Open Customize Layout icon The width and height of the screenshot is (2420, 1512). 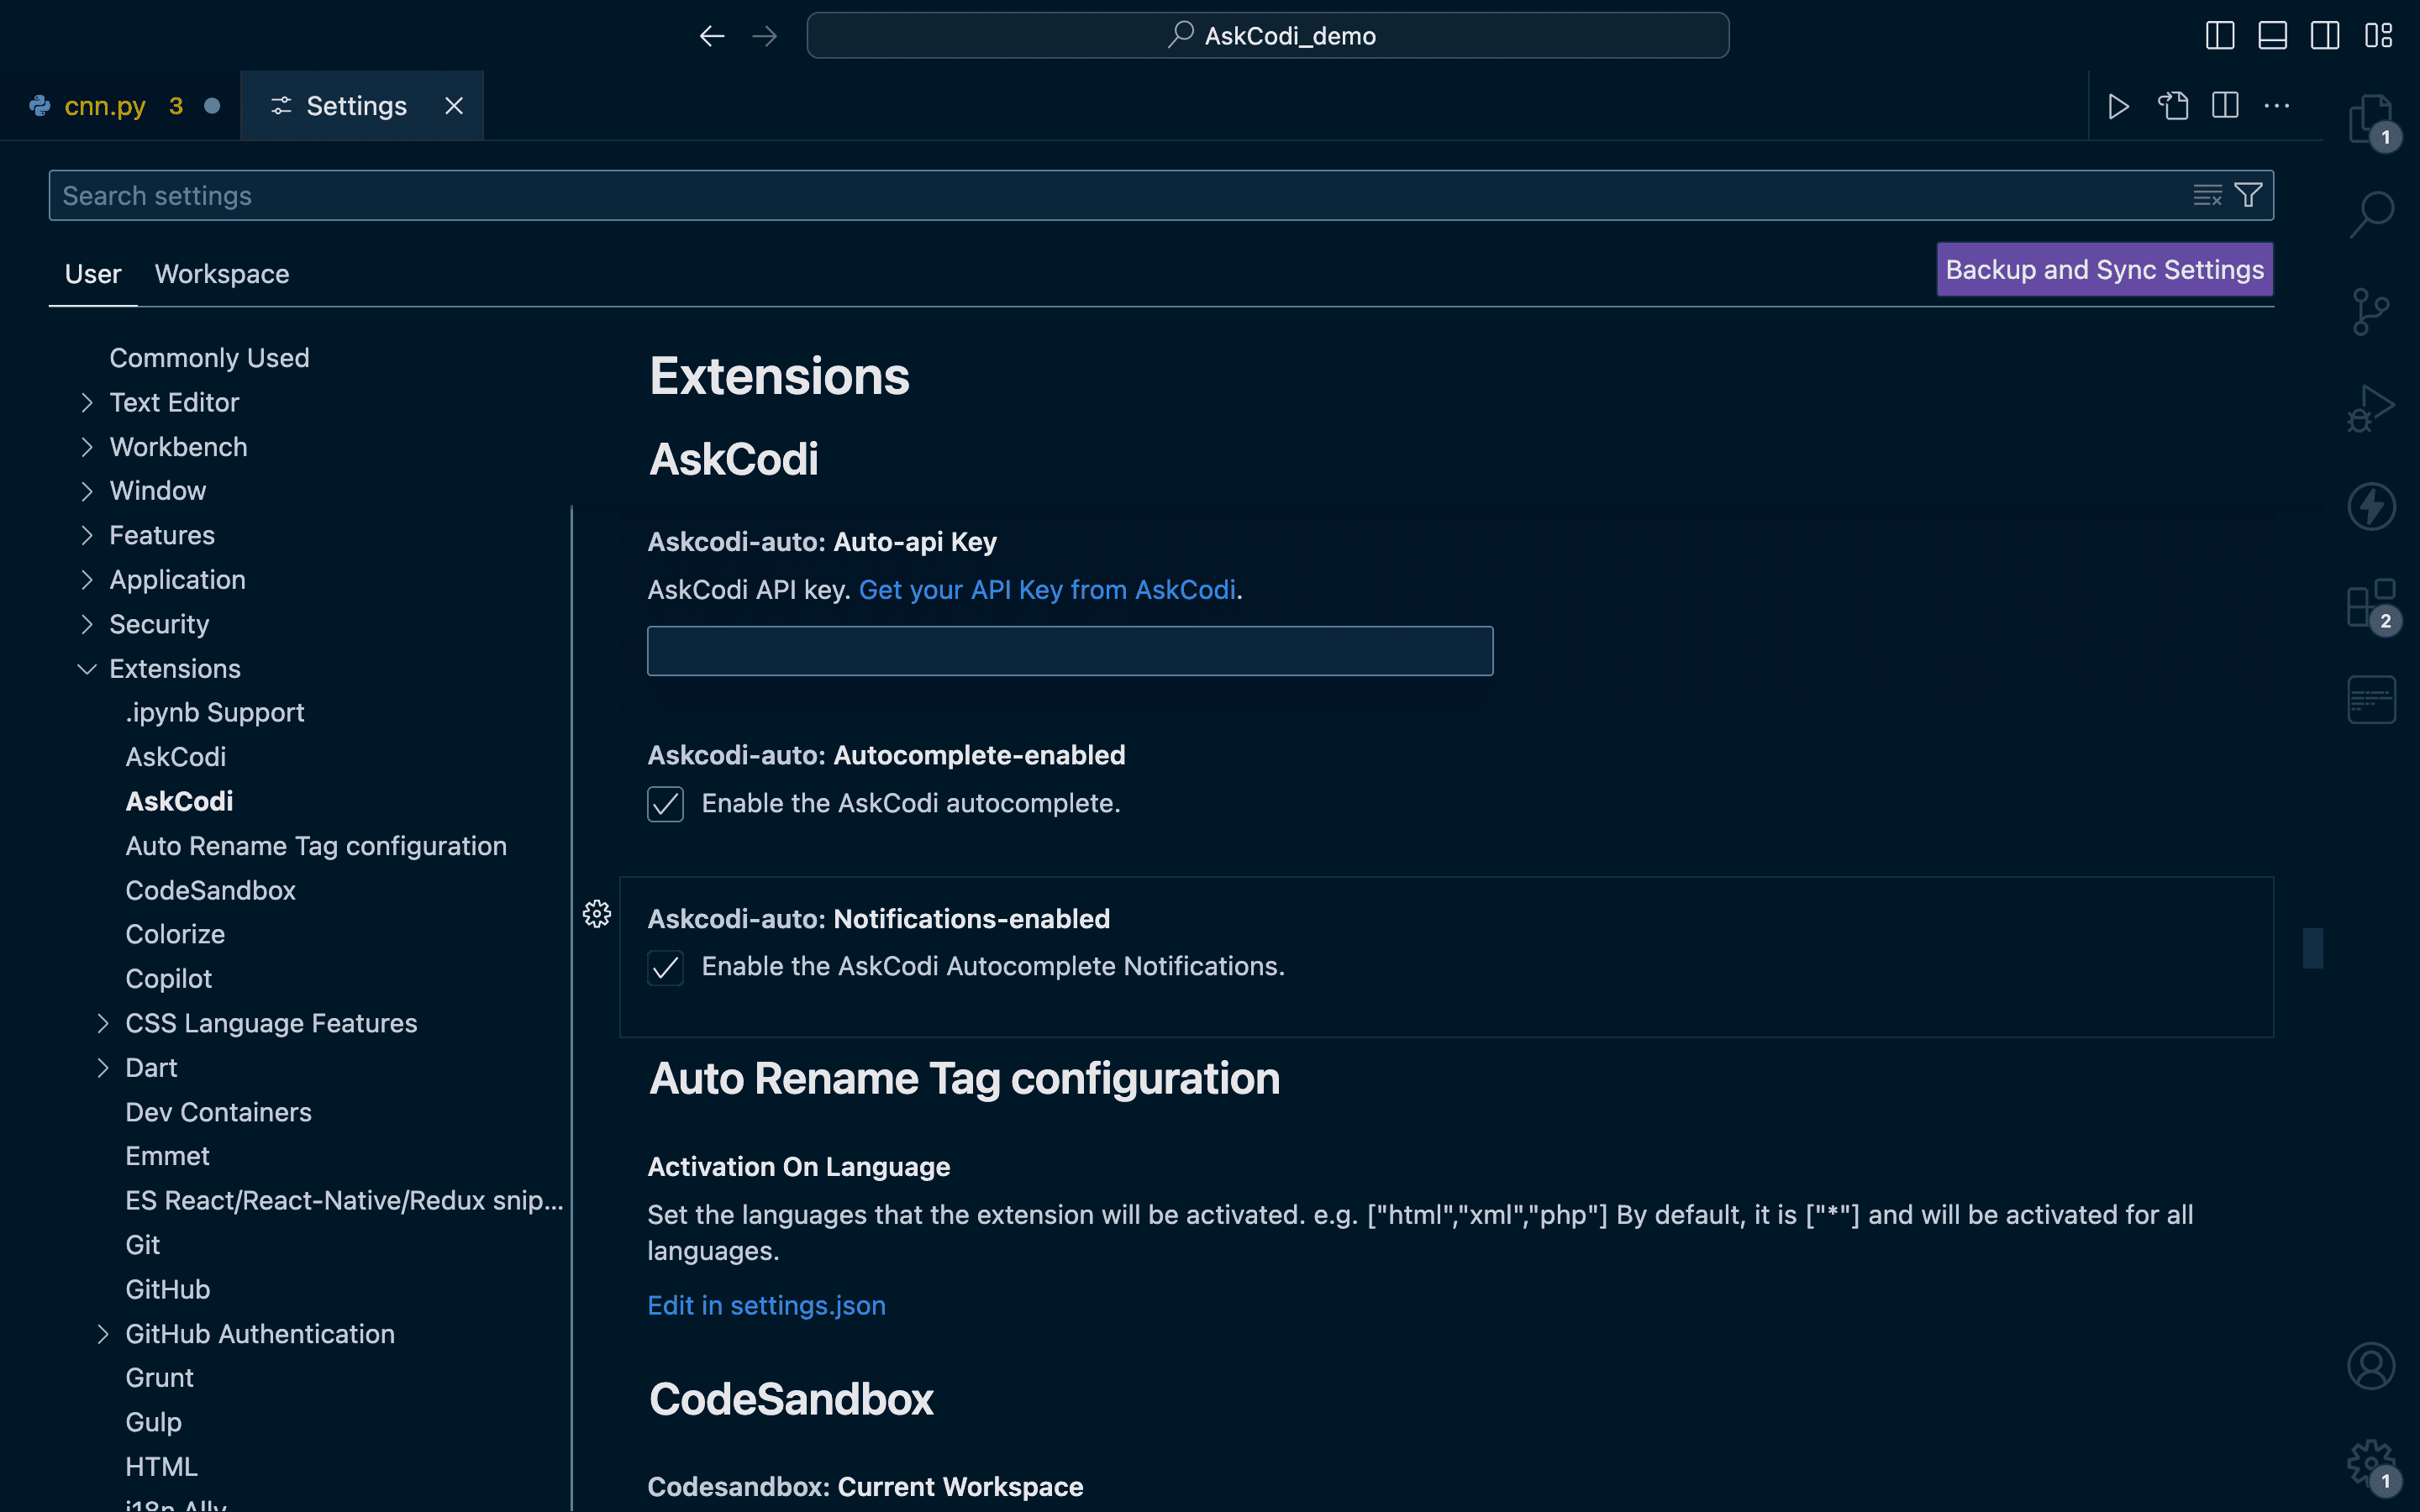(x=2378, y=36)
